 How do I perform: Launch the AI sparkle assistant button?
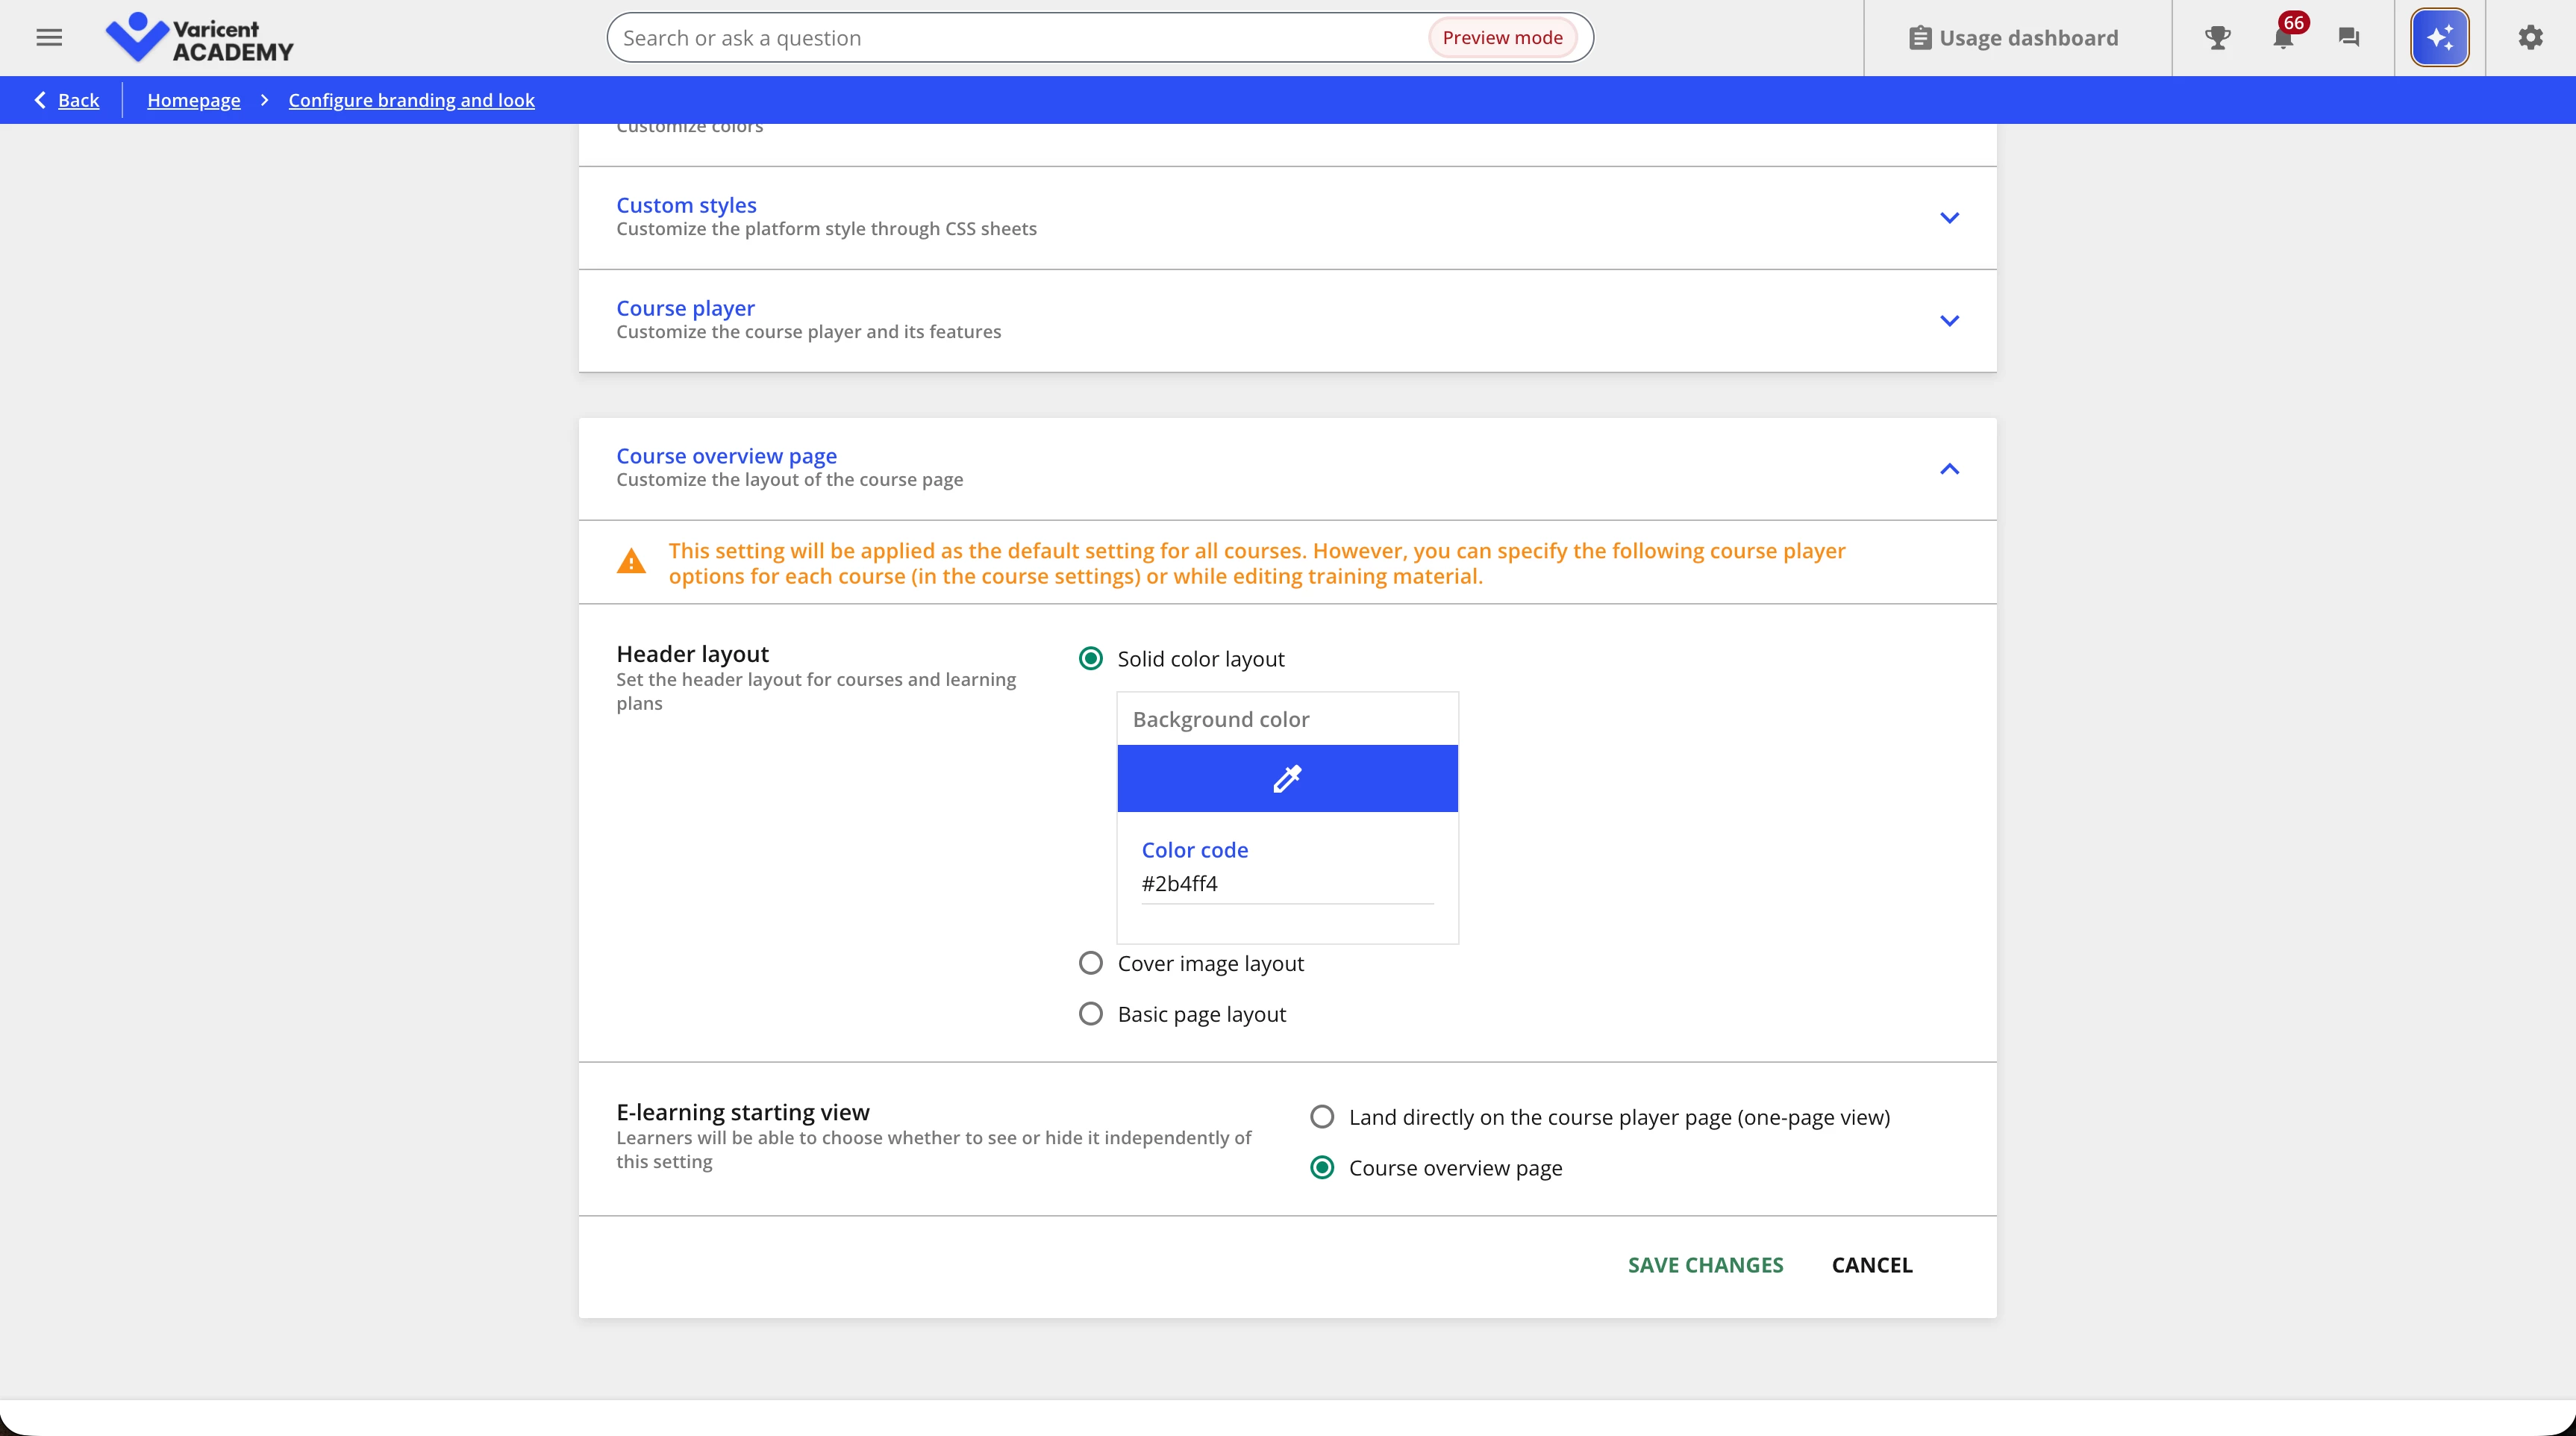coord(2439,38)
